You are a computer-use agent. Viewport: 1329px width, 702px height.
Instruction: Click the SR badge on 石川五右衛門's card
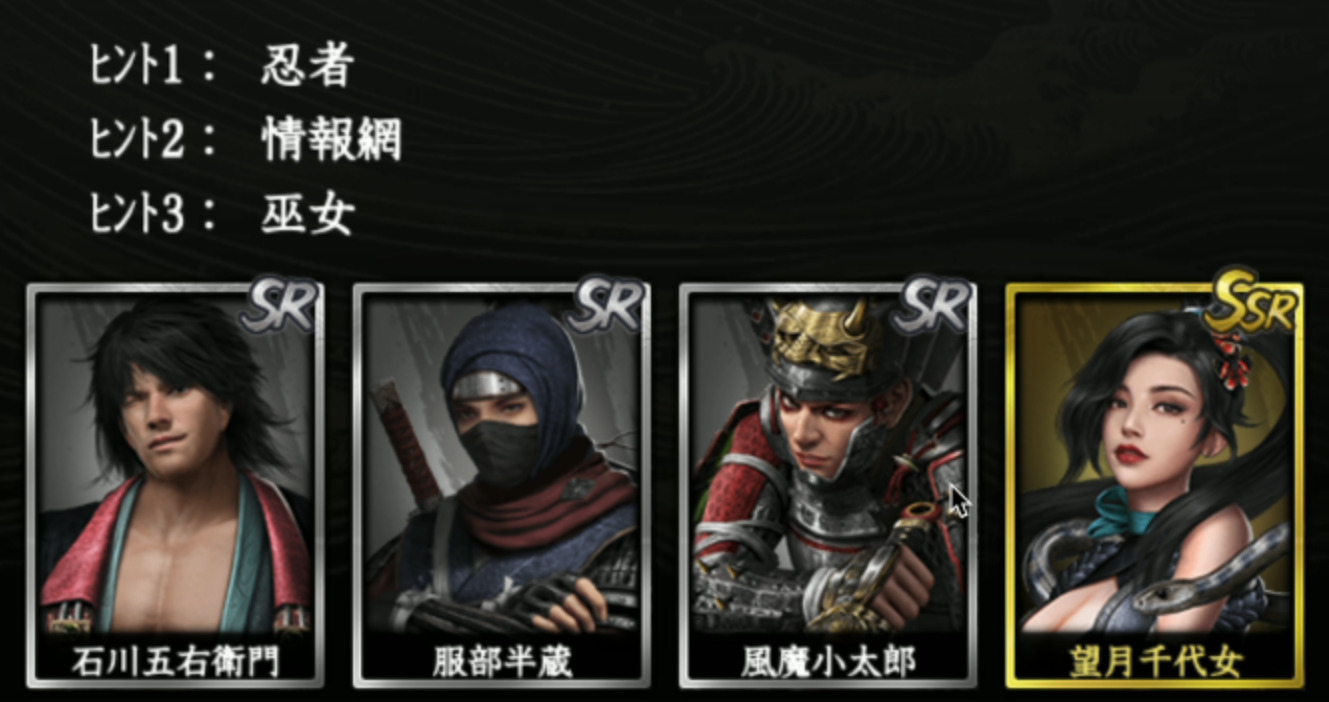pos(280,305)
